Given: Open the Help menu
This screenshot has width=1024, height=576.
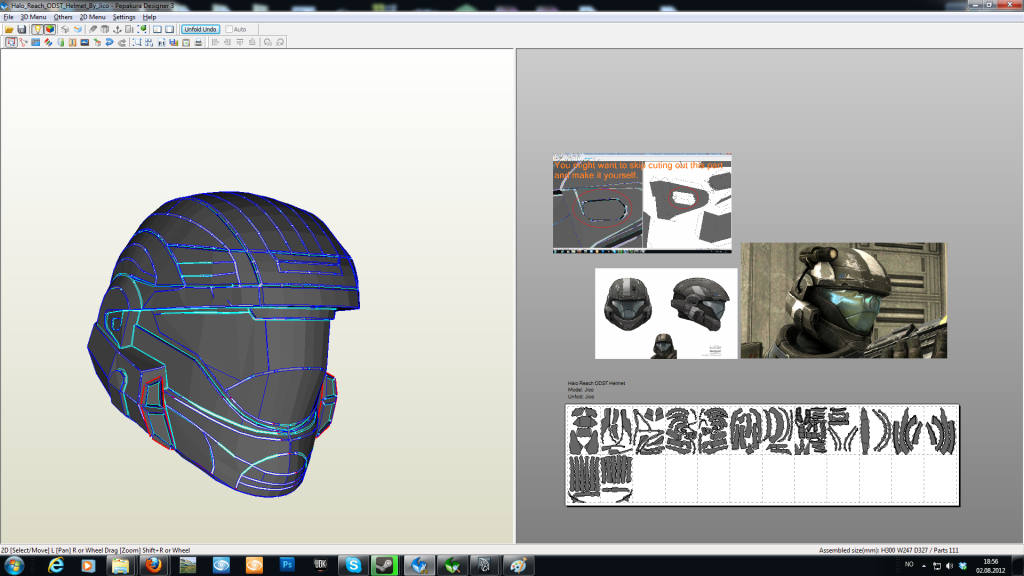Looking at the screenshot, I should (149, 17).
